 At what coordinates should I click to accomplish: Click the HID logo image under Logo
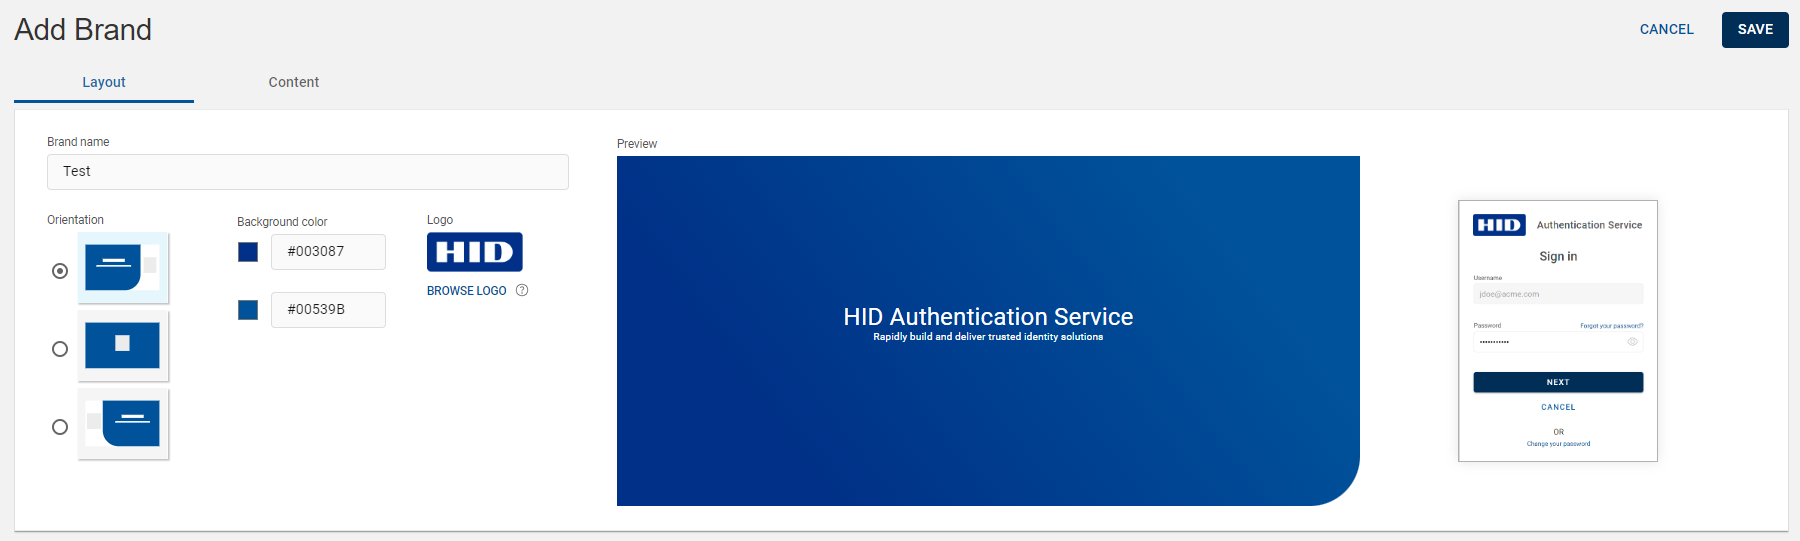474,252
